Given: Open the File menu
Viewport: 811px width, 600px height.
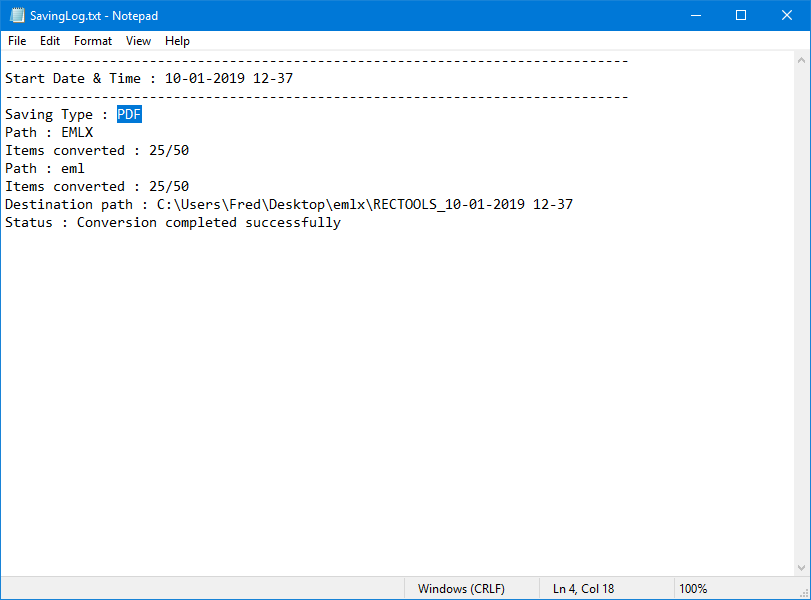Looking at the screenshot, I should pos(17,41).
